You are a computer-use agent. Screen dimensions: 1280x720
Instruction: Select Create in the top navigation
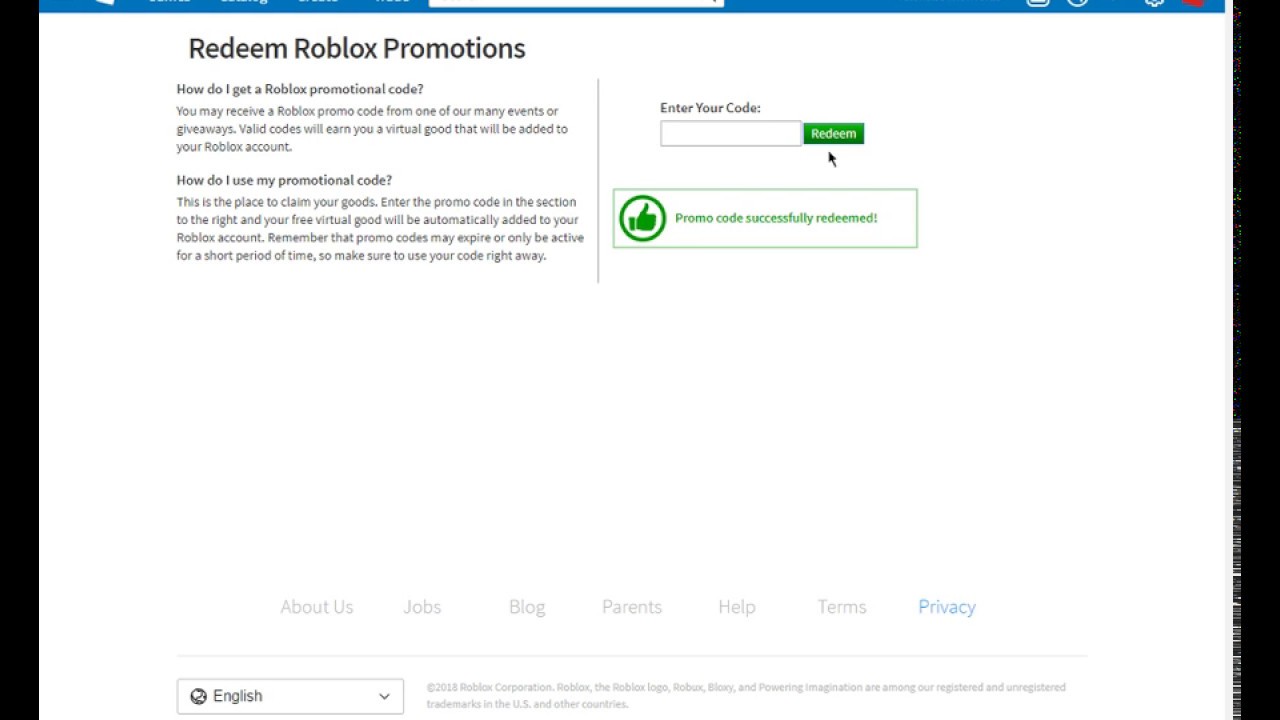tap(318, 2)
